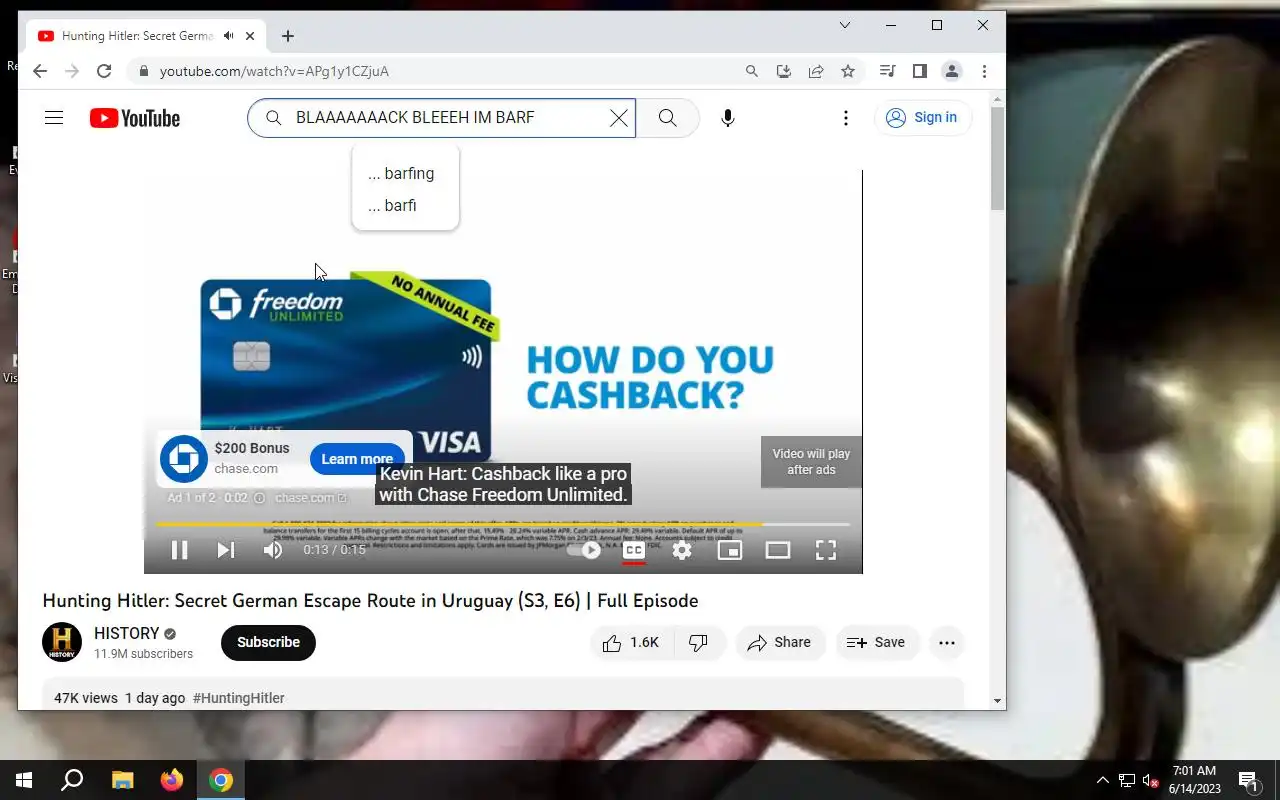
Task: Open Windows taskbar search
Action: click(x=72, y=780)
